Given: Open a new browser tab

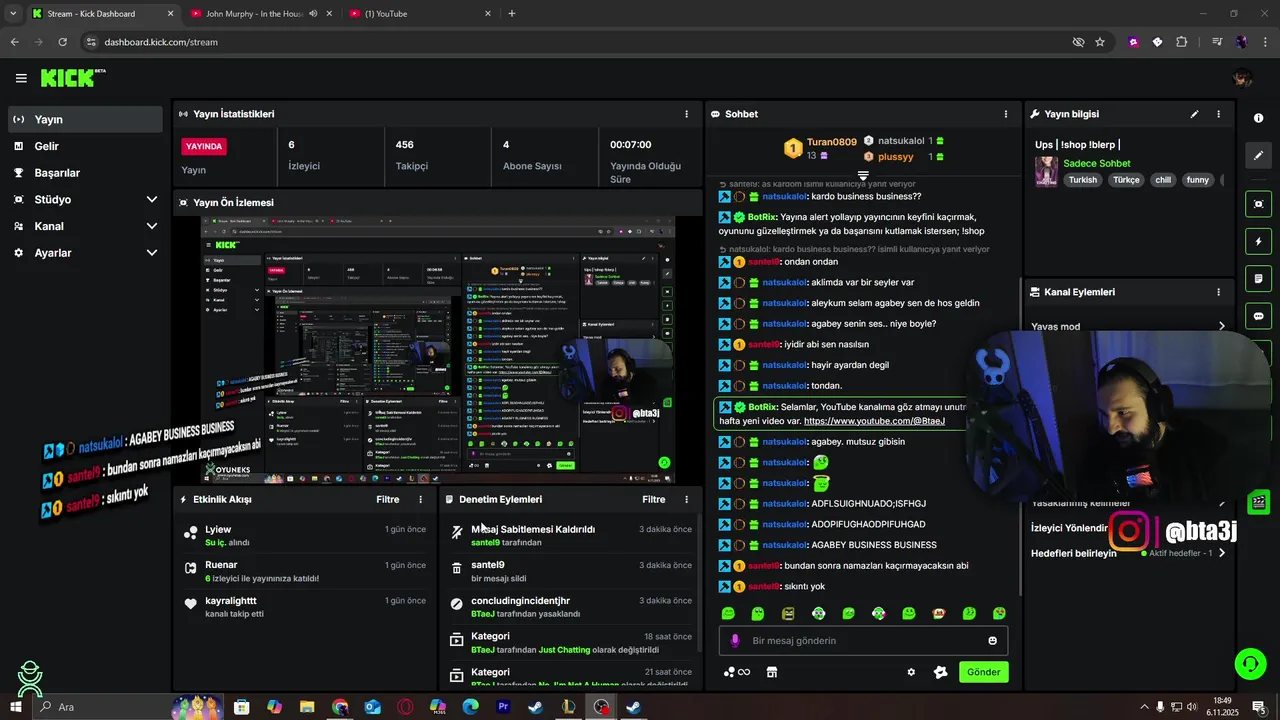Looking at the screenshot, I should (x=512, y=14).
